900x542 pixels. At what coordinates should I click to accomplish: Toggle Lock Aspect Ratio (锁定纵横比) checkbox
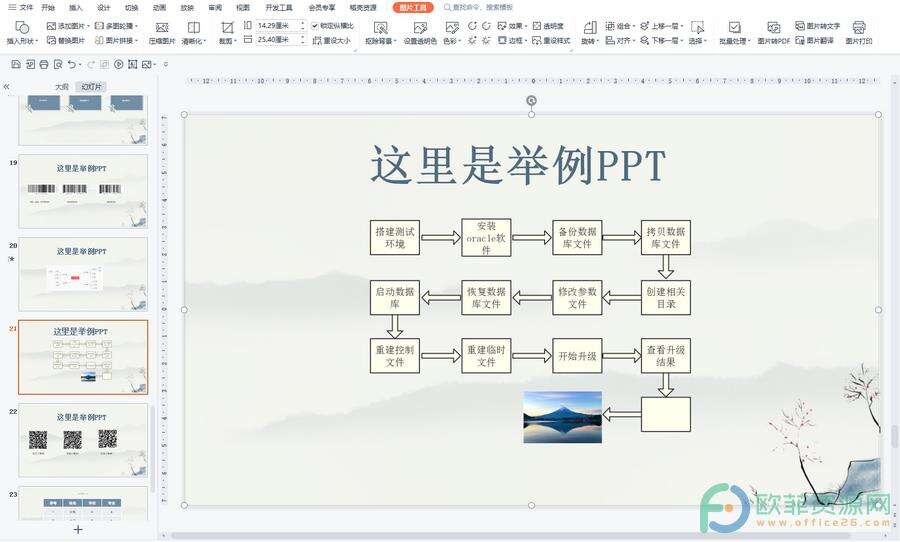pos(315,26)
